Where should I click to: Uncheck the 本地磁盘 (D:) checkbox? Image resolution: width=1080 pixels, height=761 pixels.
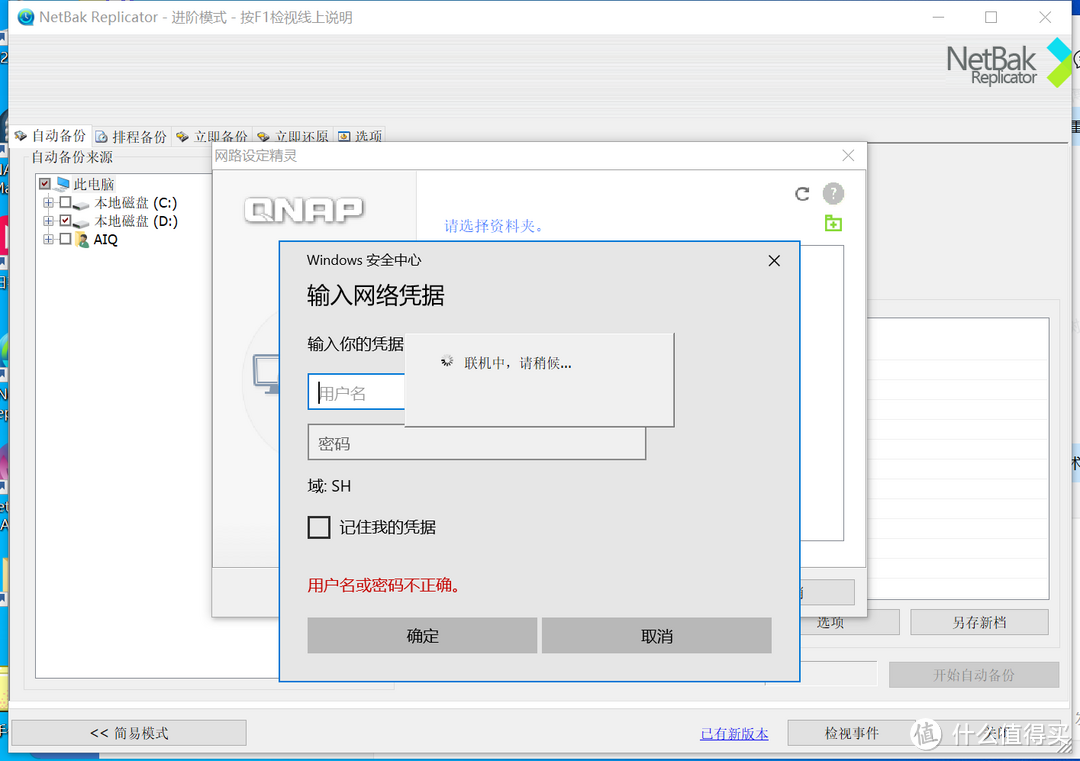(x=63, y=220)
